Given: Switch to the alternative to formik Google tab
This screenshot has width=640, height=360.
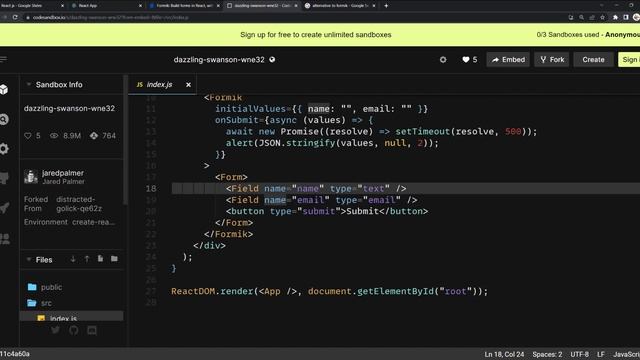Looking at the screenshot, I should pyautogui.click(x=340, y=6).
